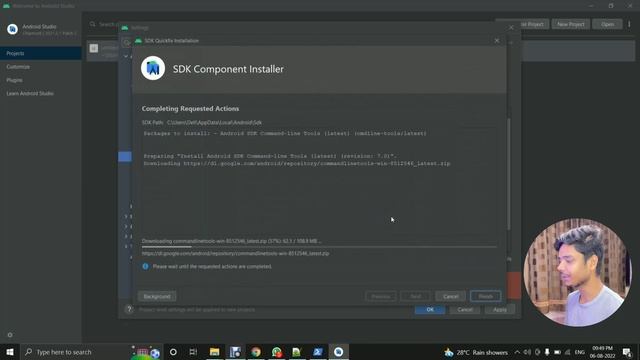Show hidden system tray icons
This screenshot has height=360, width=640.
pos(517,352)
